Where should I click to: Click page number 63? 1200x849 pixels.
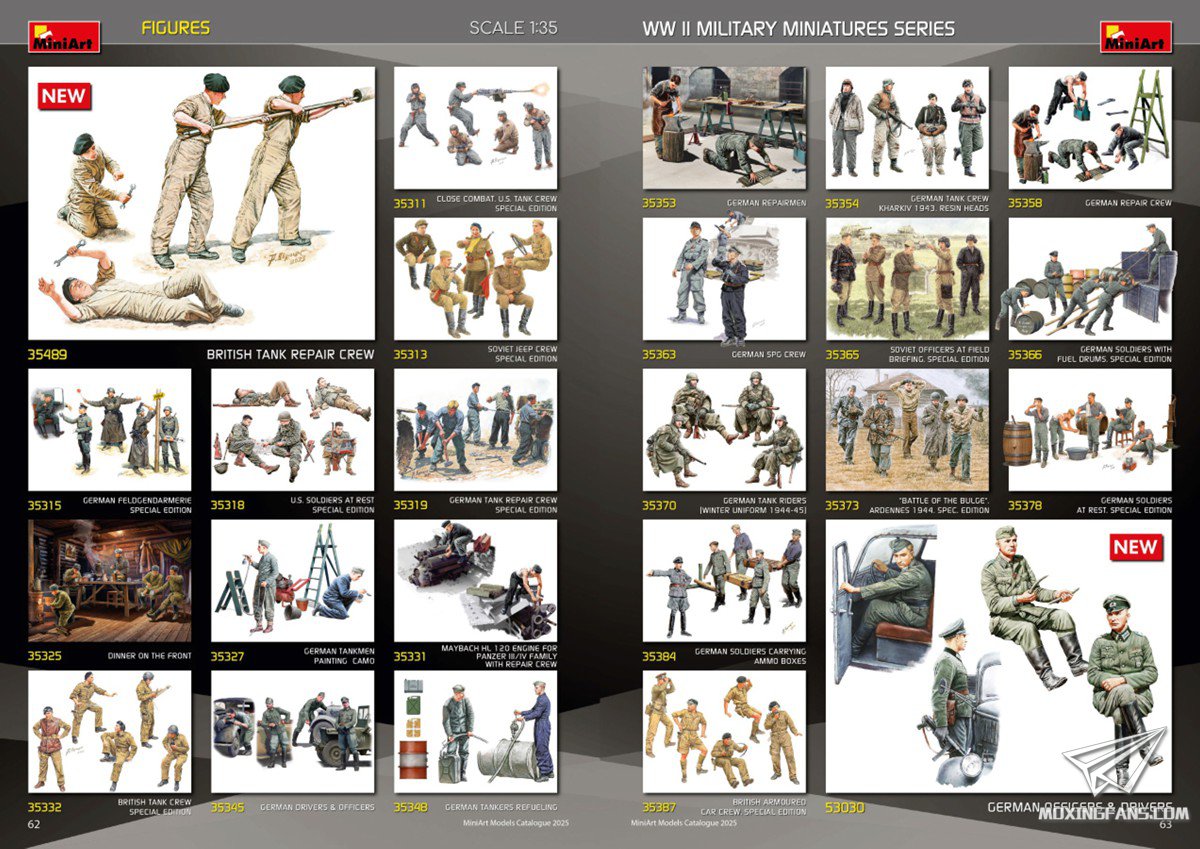[1165, 825]
